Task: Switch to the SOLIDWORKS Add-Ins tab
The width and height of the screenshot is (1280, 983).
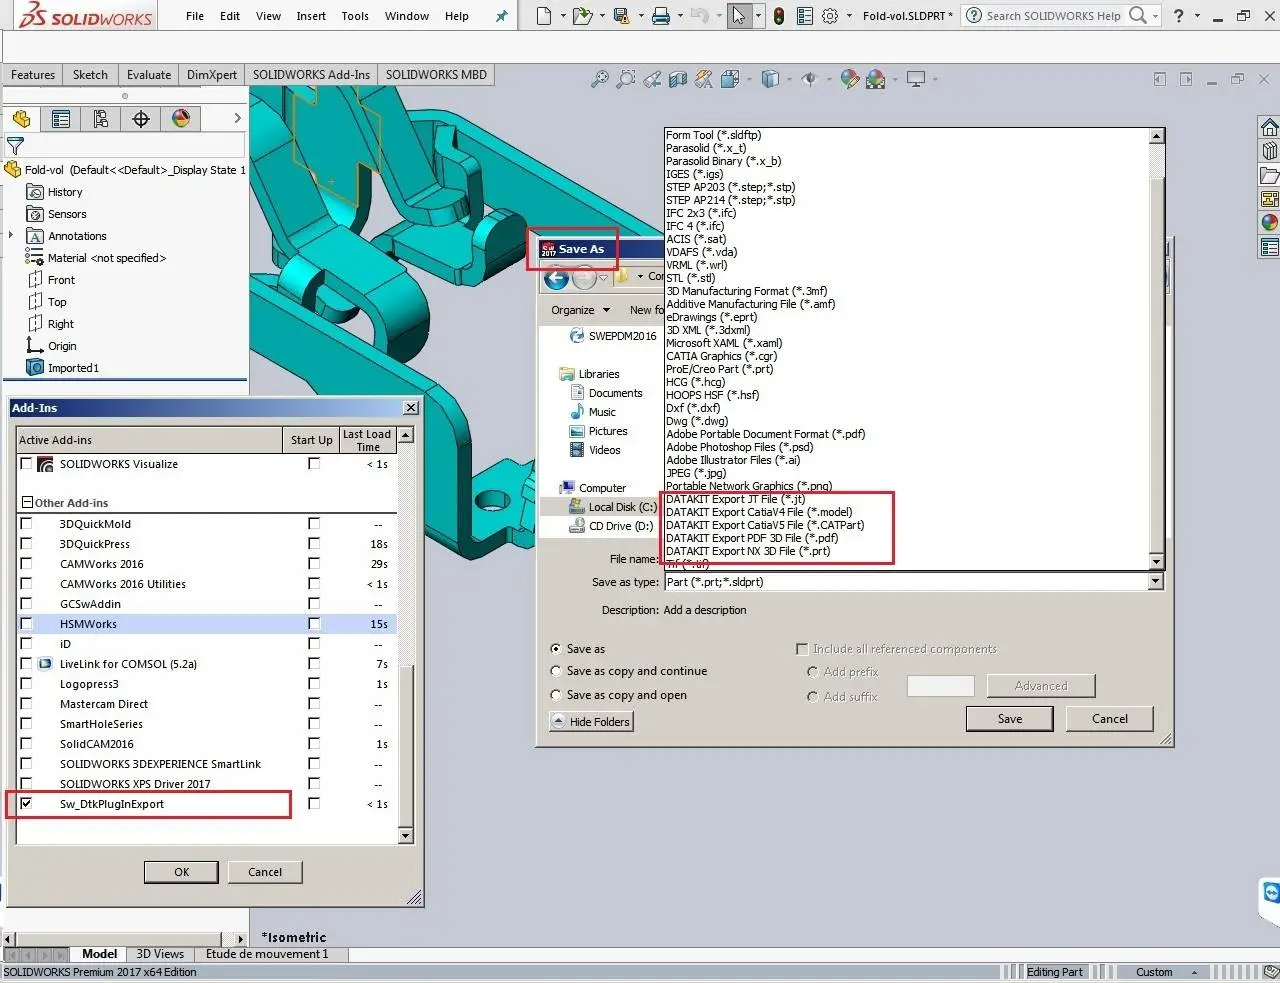Action: point(311,75)
